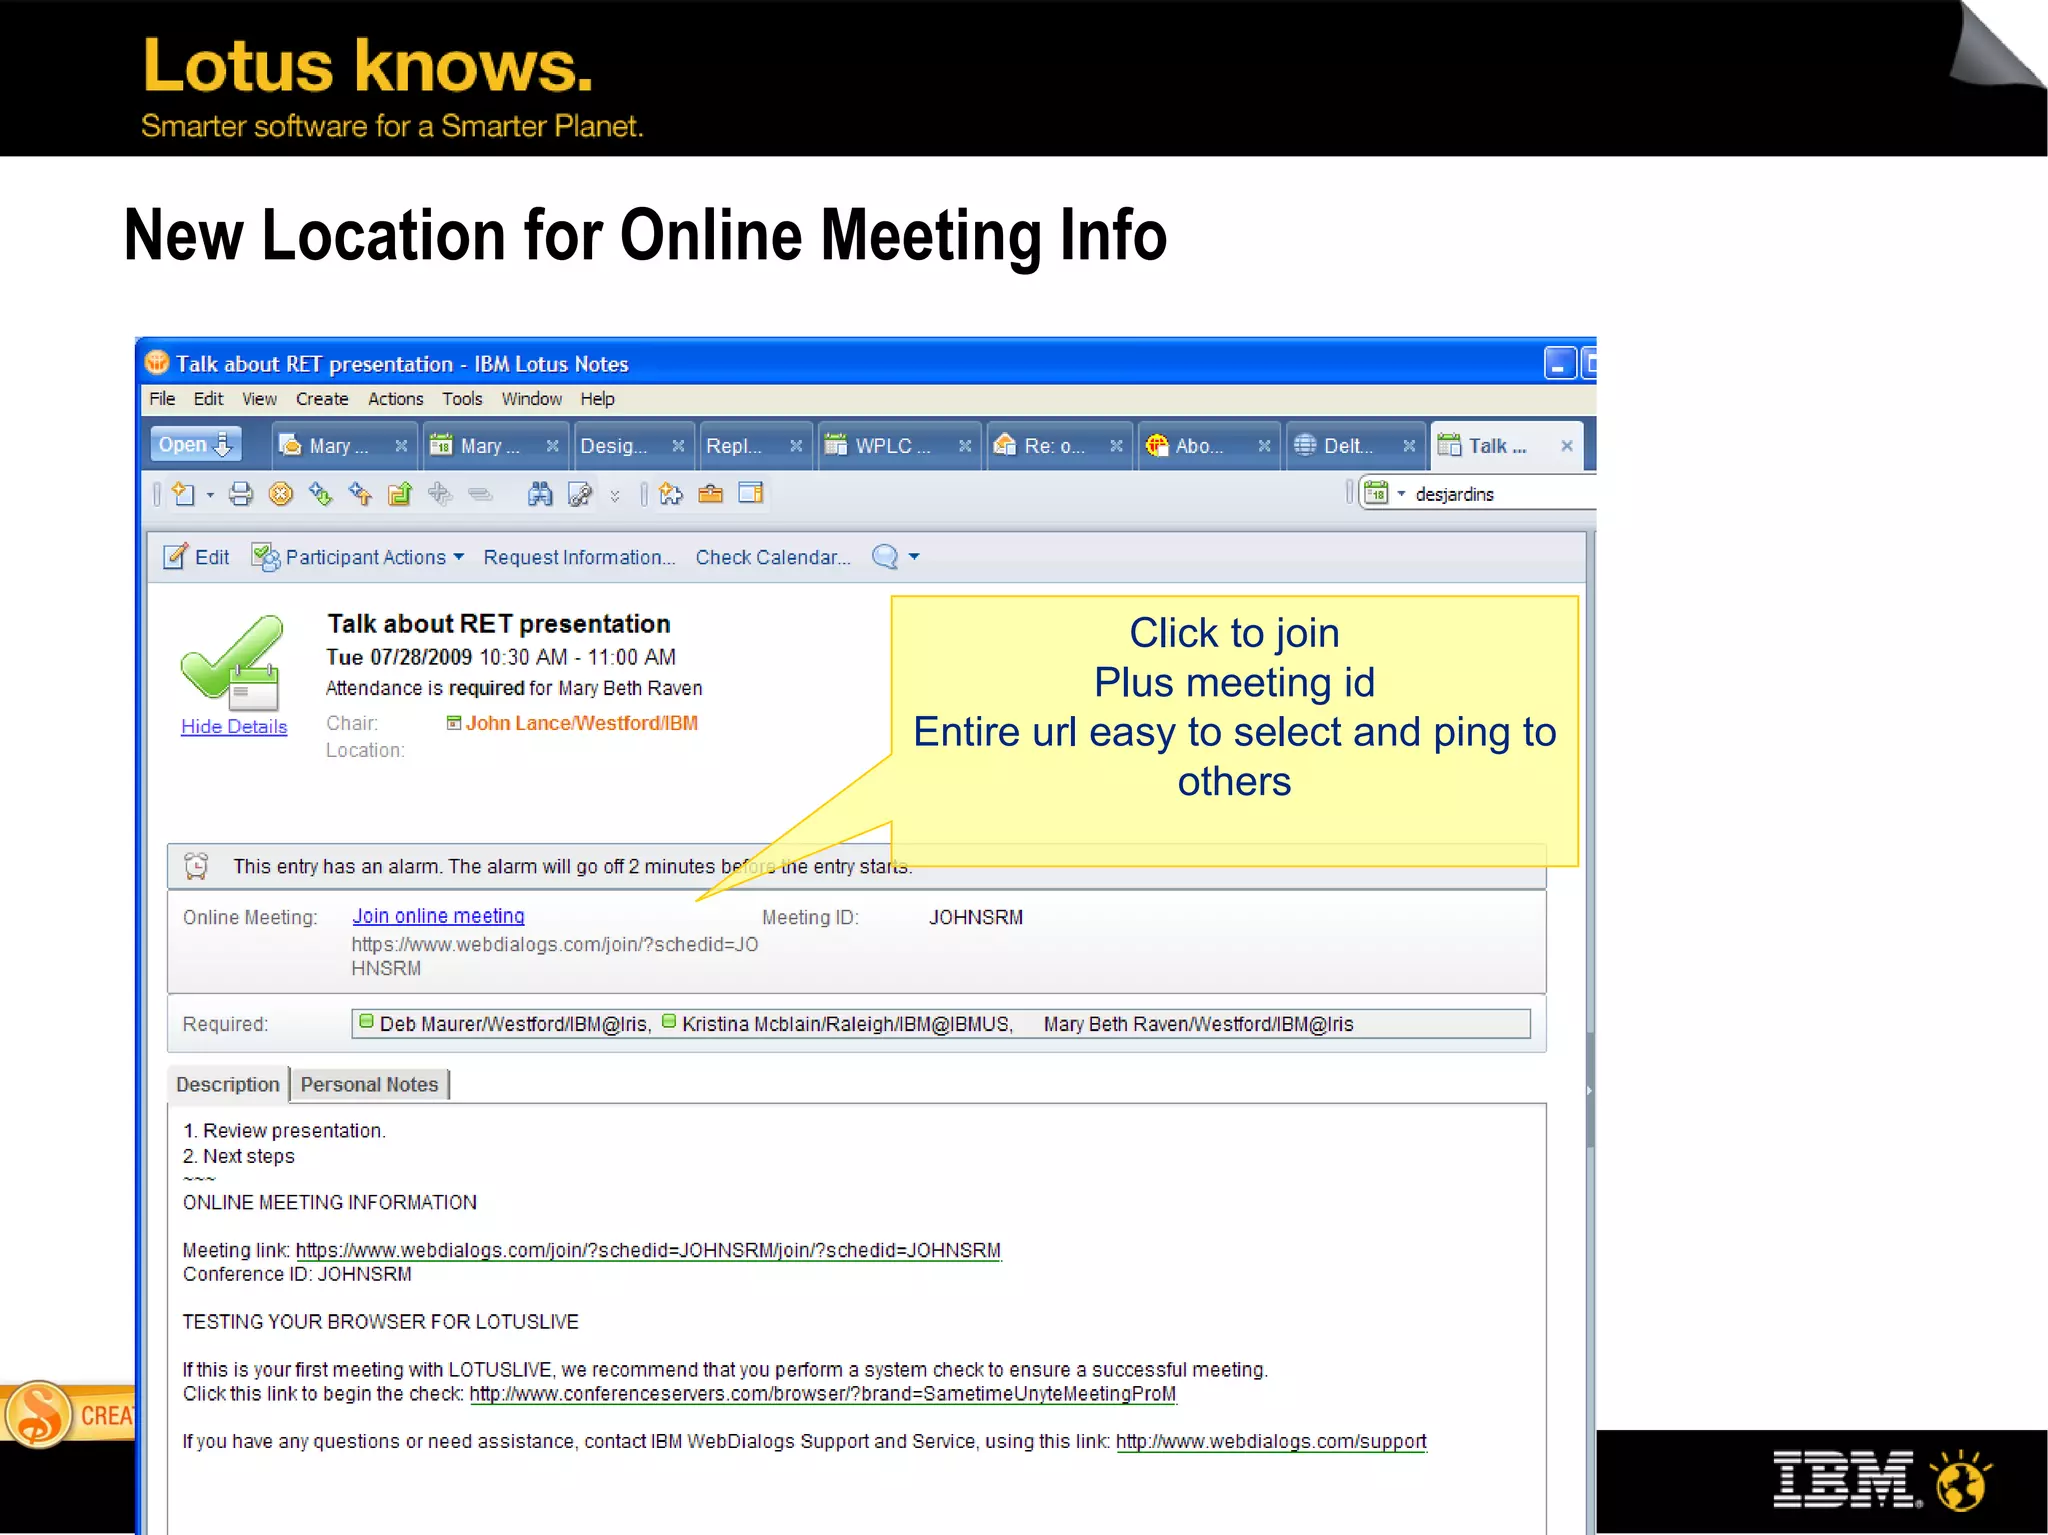Click Check Calendar... action
2048x1535 pixels.
(773, 557)
